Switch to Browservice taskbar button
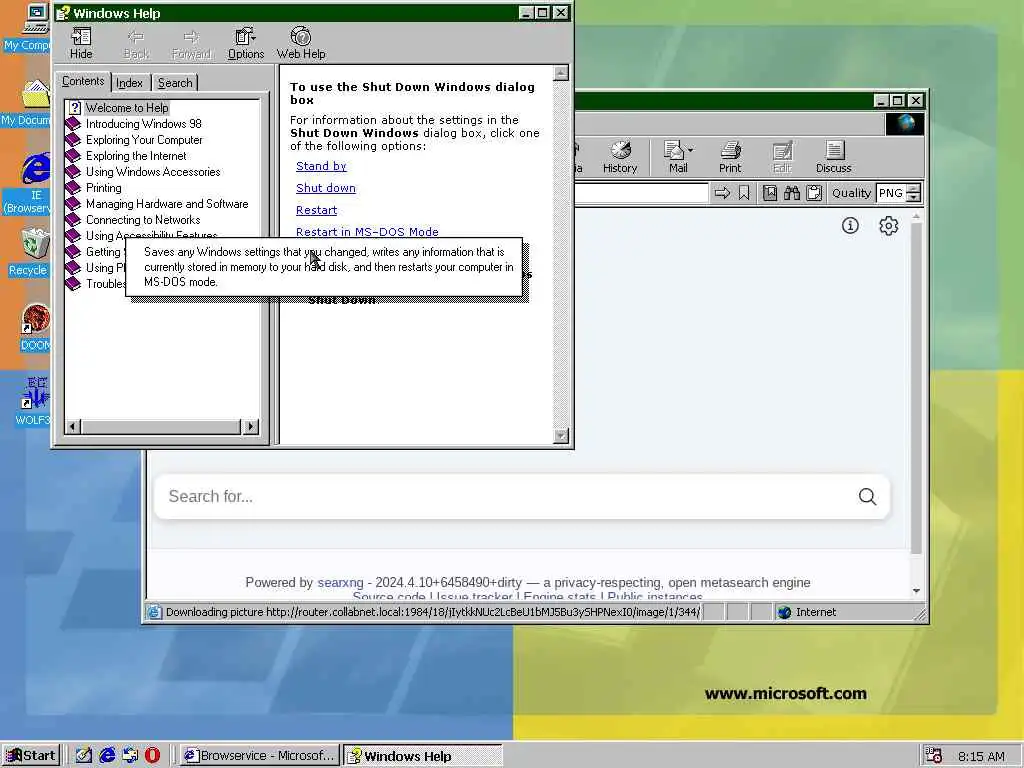This screenshot has height=768, width=1024. (x=259, y=756)
